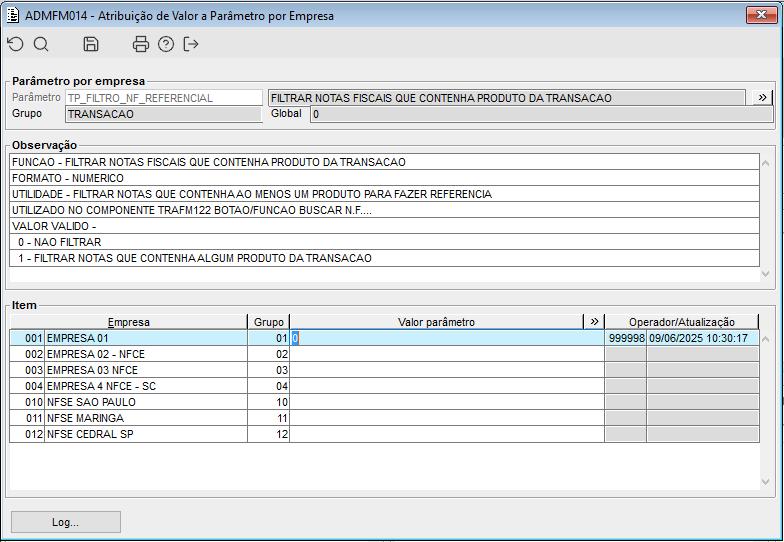The image size is (784, 542).
Task: Select row EMPRESA 4 NFCE - SC
Action: (x=384, y=386)
